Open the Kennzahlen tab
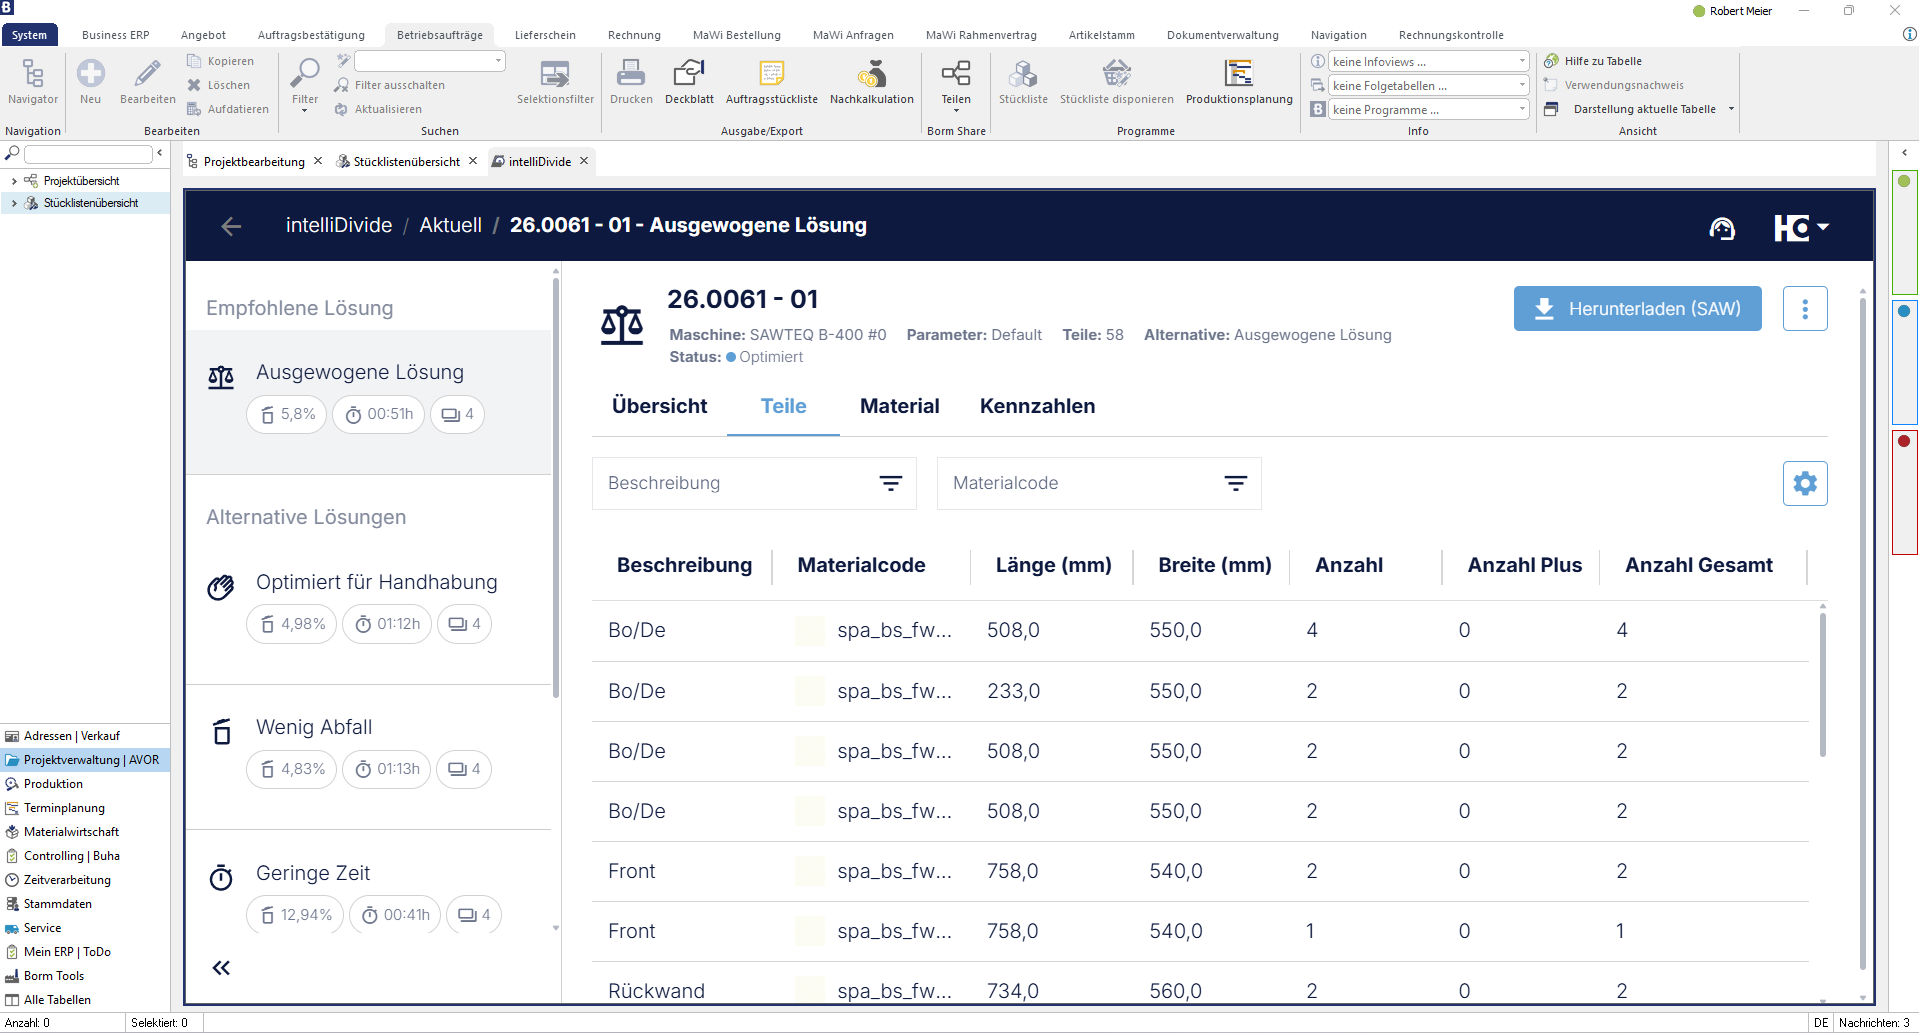 (1037, 406)
